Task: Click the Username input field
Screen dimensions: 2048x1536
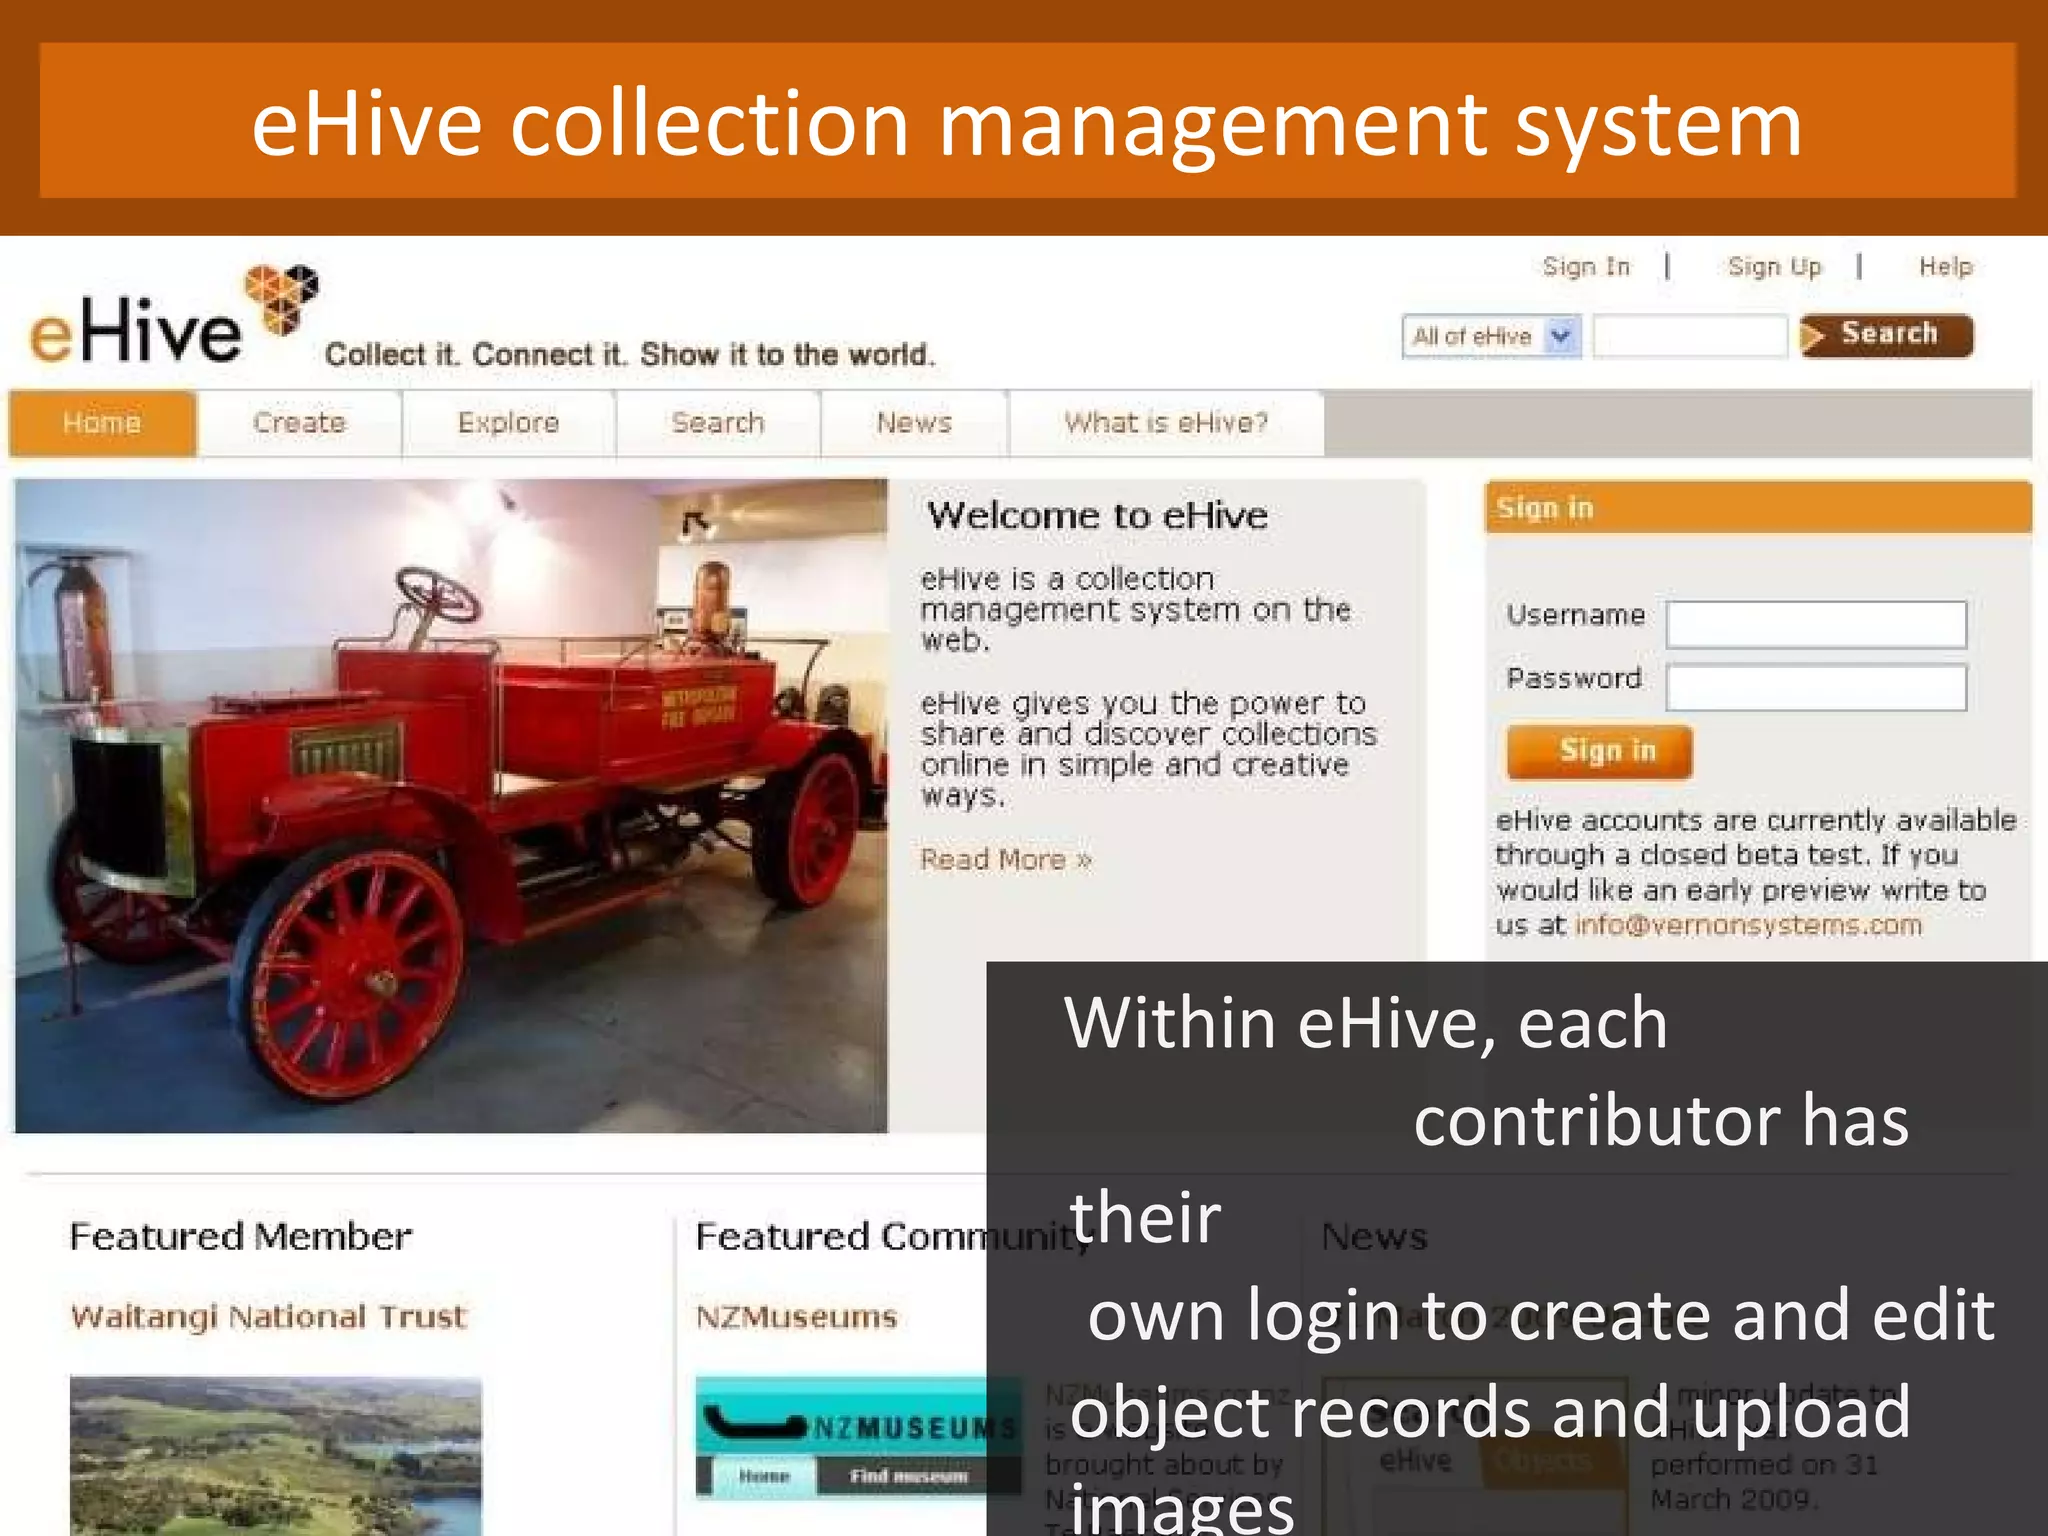Action: [x=1816, y=624]
